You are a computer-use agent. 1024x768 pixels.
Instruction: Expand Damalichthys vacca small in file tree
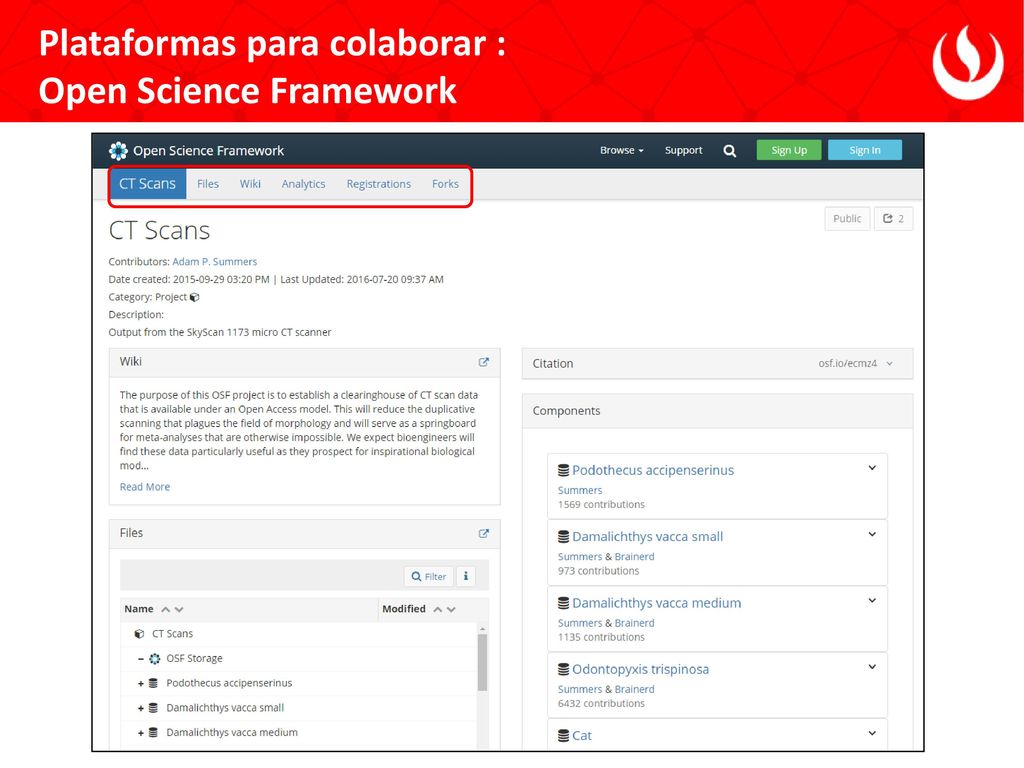click(141, 708)
